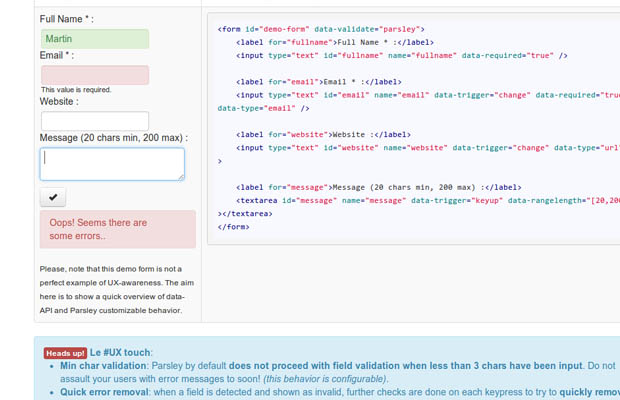
Task: Click the input id="website" code line
Action: tap(428, 148)
